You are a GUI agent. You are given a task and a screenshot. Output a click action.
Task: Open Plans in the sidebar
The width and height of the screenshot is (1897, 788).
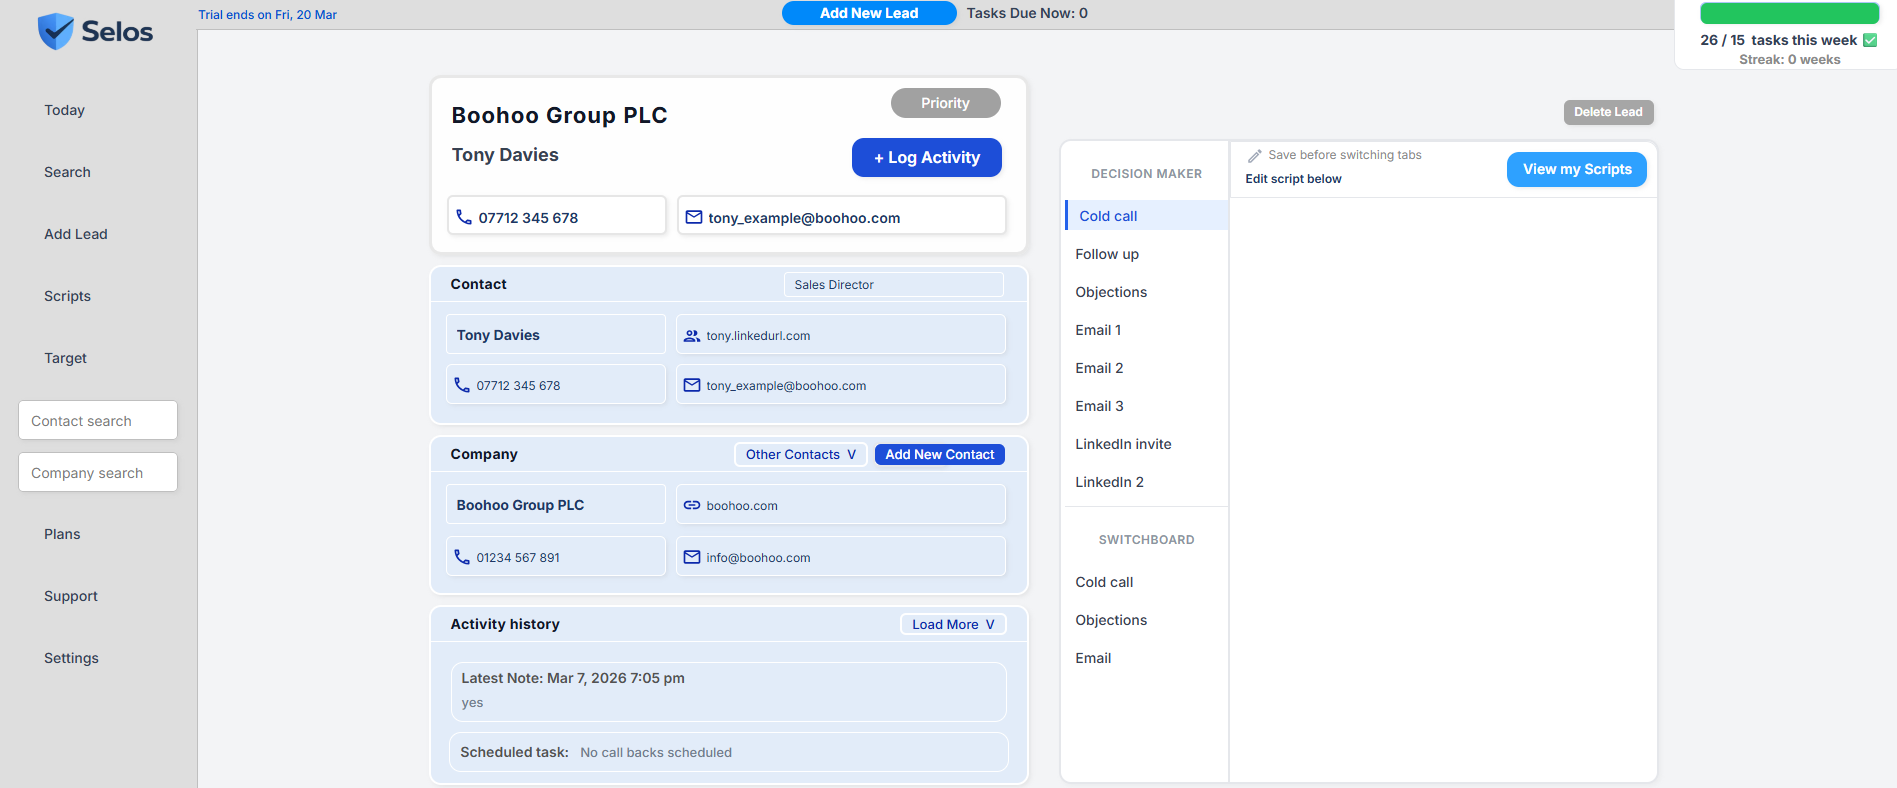click(62, 534)
